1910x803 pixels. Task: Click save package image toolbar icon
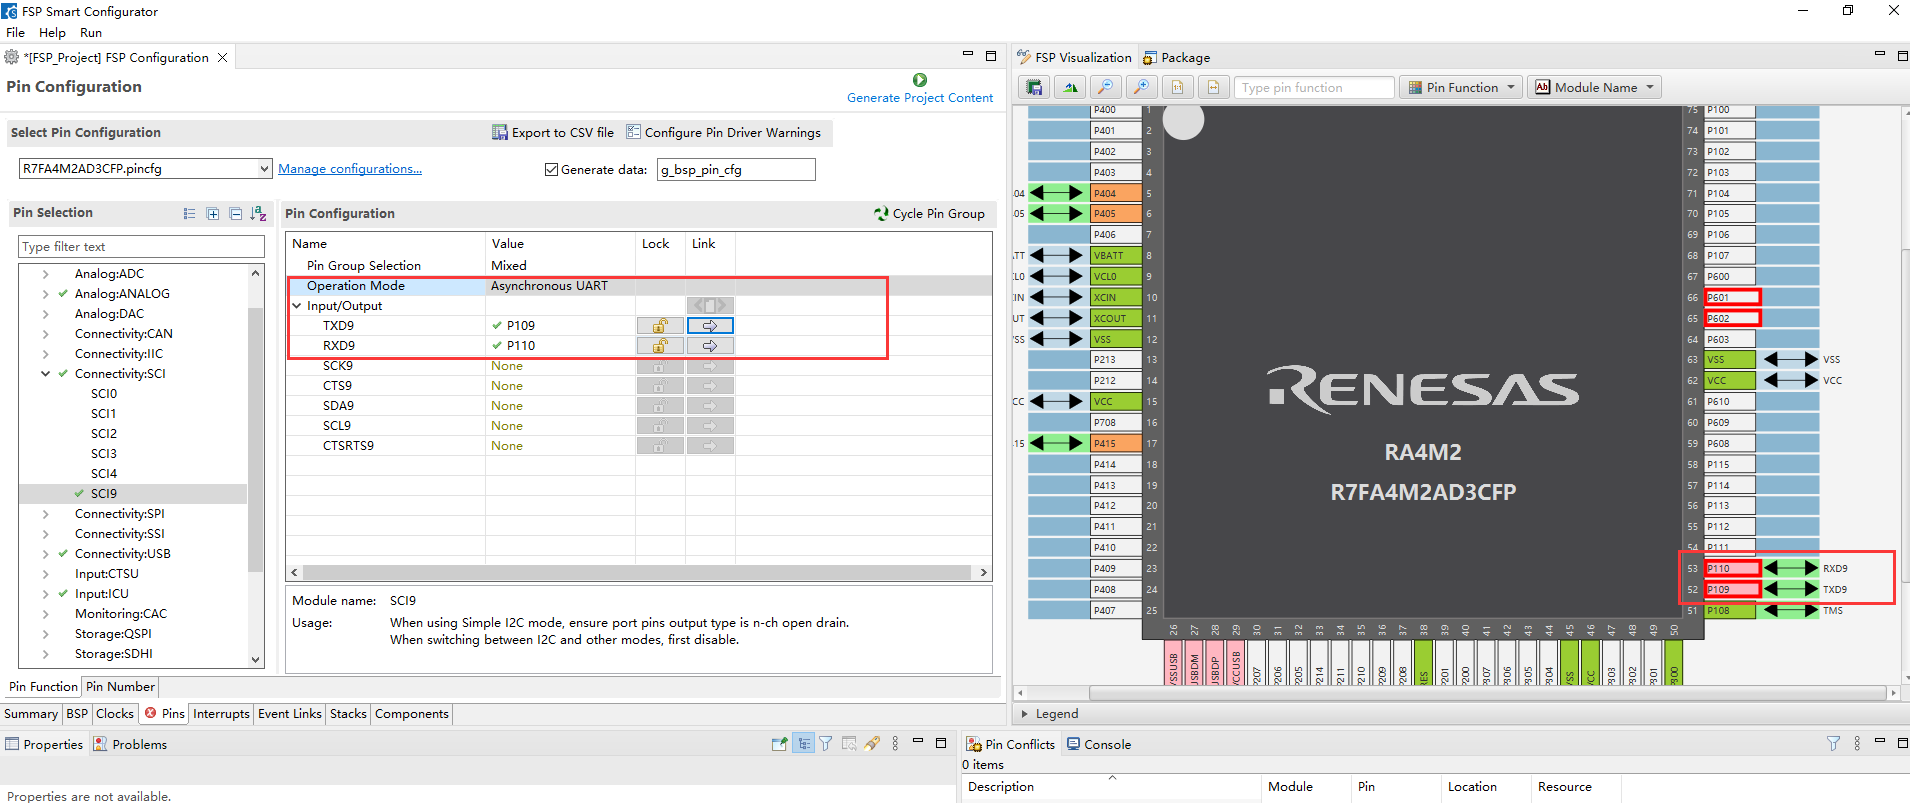pos(1034,87)
